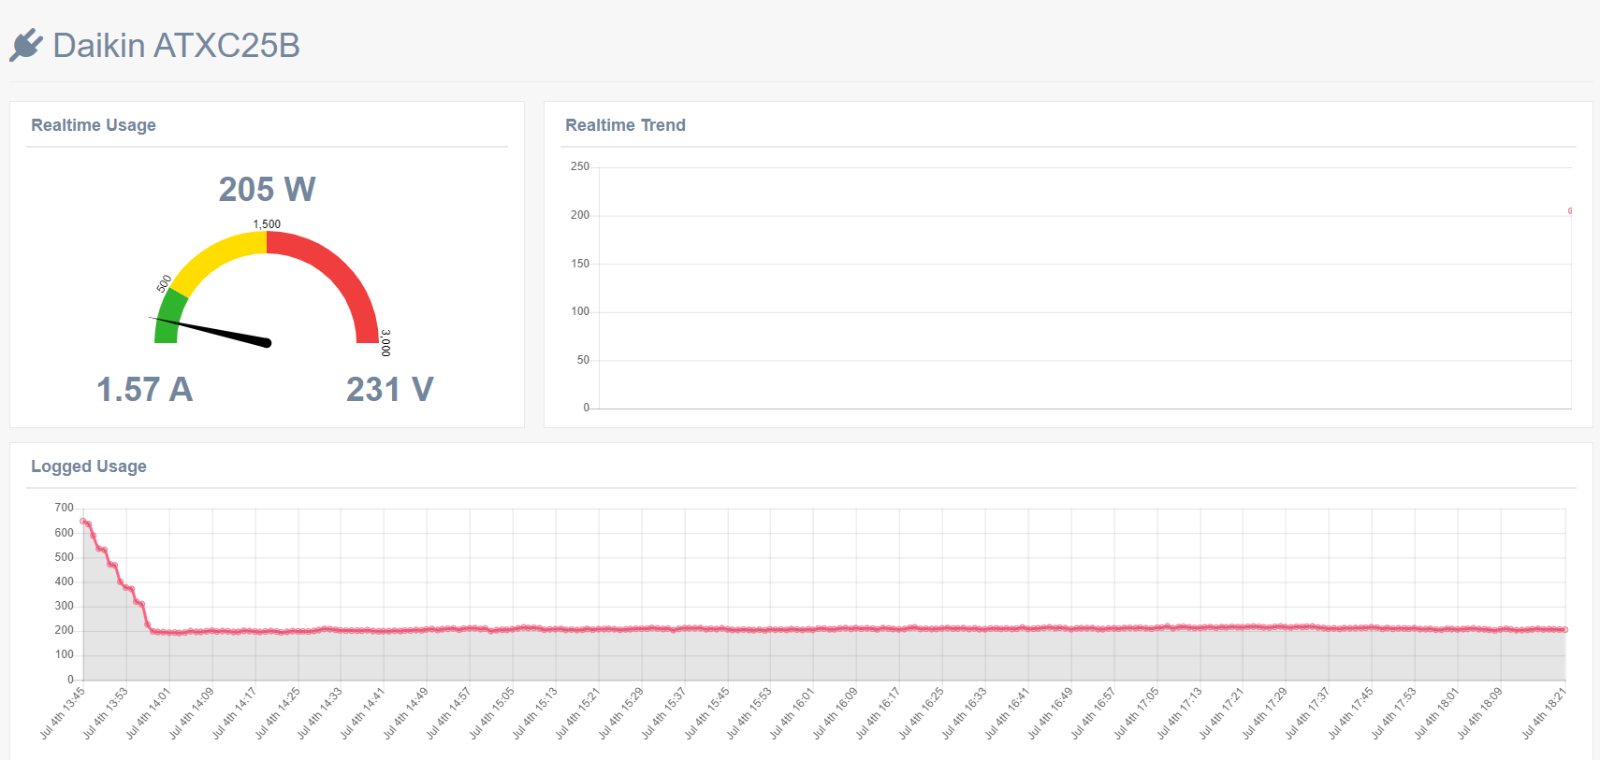Click the Jul 4th 15:45 time label
The width and height of the screenshot is (1600, 760).
706,713
